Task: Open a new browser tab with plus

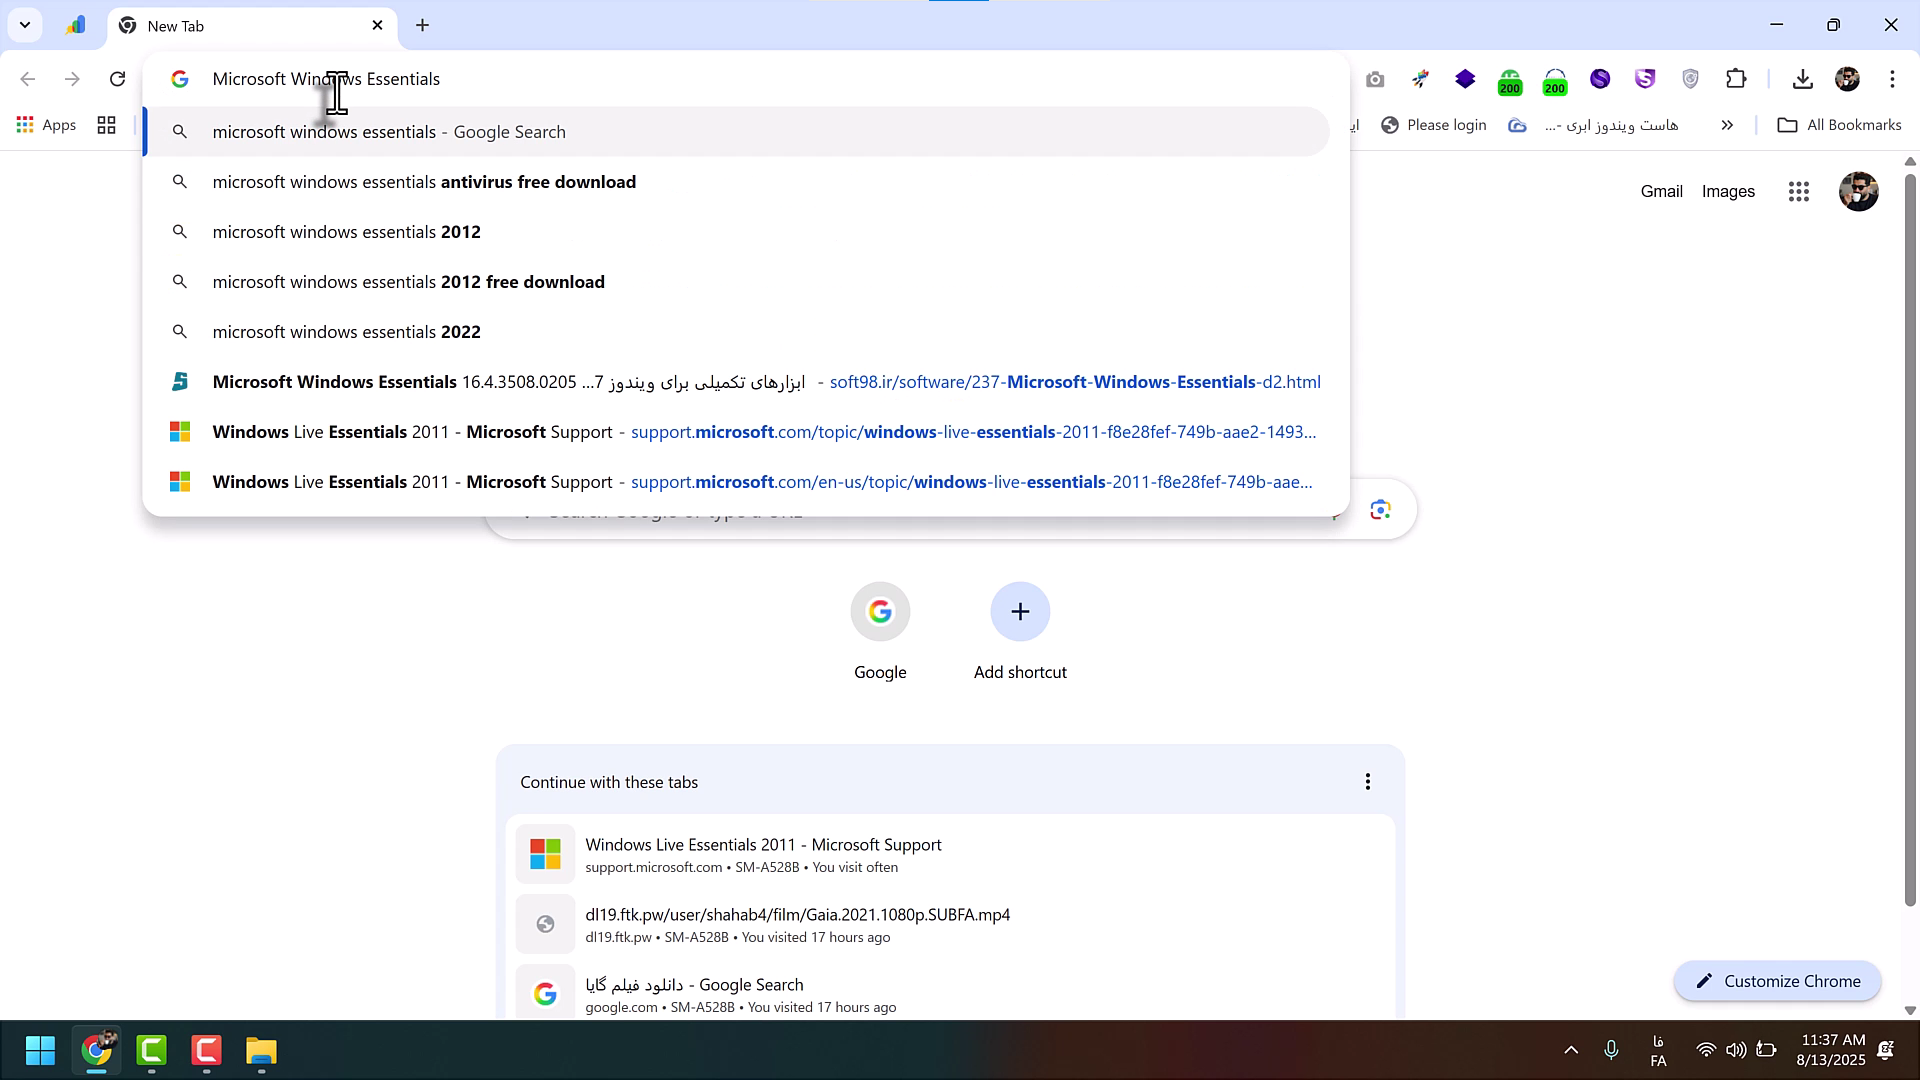Action: [422, 25]
